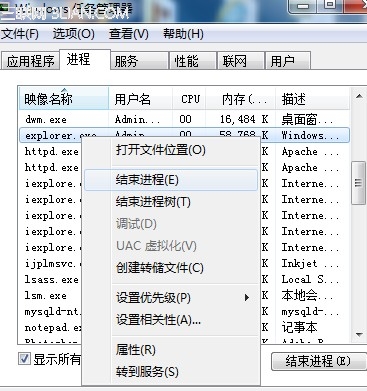Screen dimensions: 367x391
Task: Switch to the 应用程序 tab
Action: point(30,61)
